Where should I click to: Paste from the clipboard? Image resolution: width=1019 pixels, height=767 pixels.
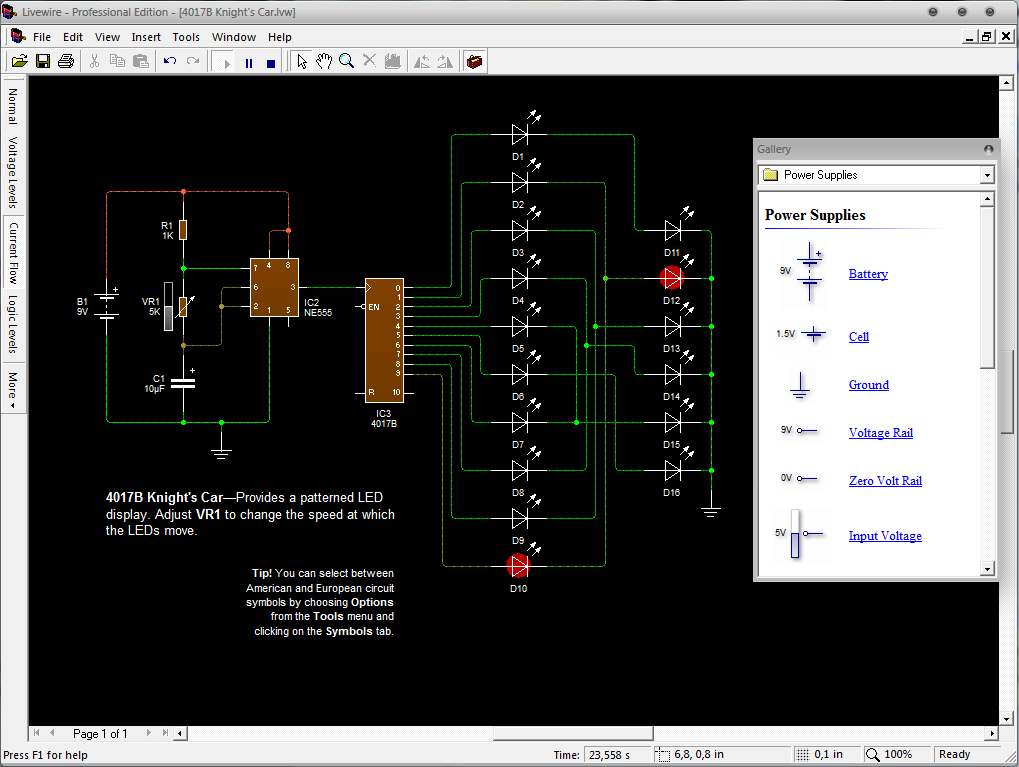139,60
